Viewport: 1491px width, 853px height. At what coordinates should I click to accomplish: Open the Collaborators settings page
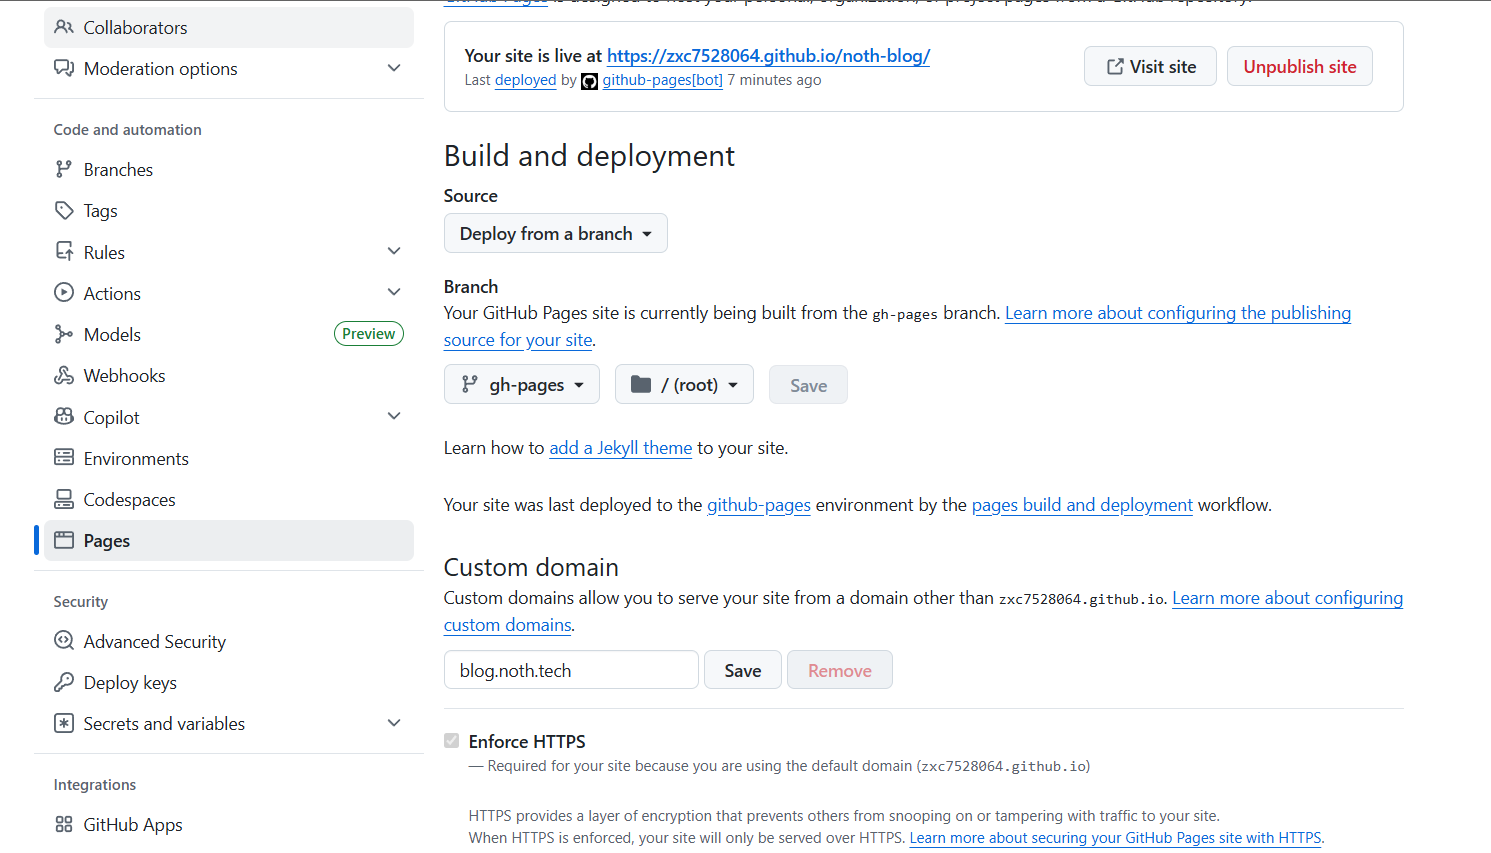[135, 28]
